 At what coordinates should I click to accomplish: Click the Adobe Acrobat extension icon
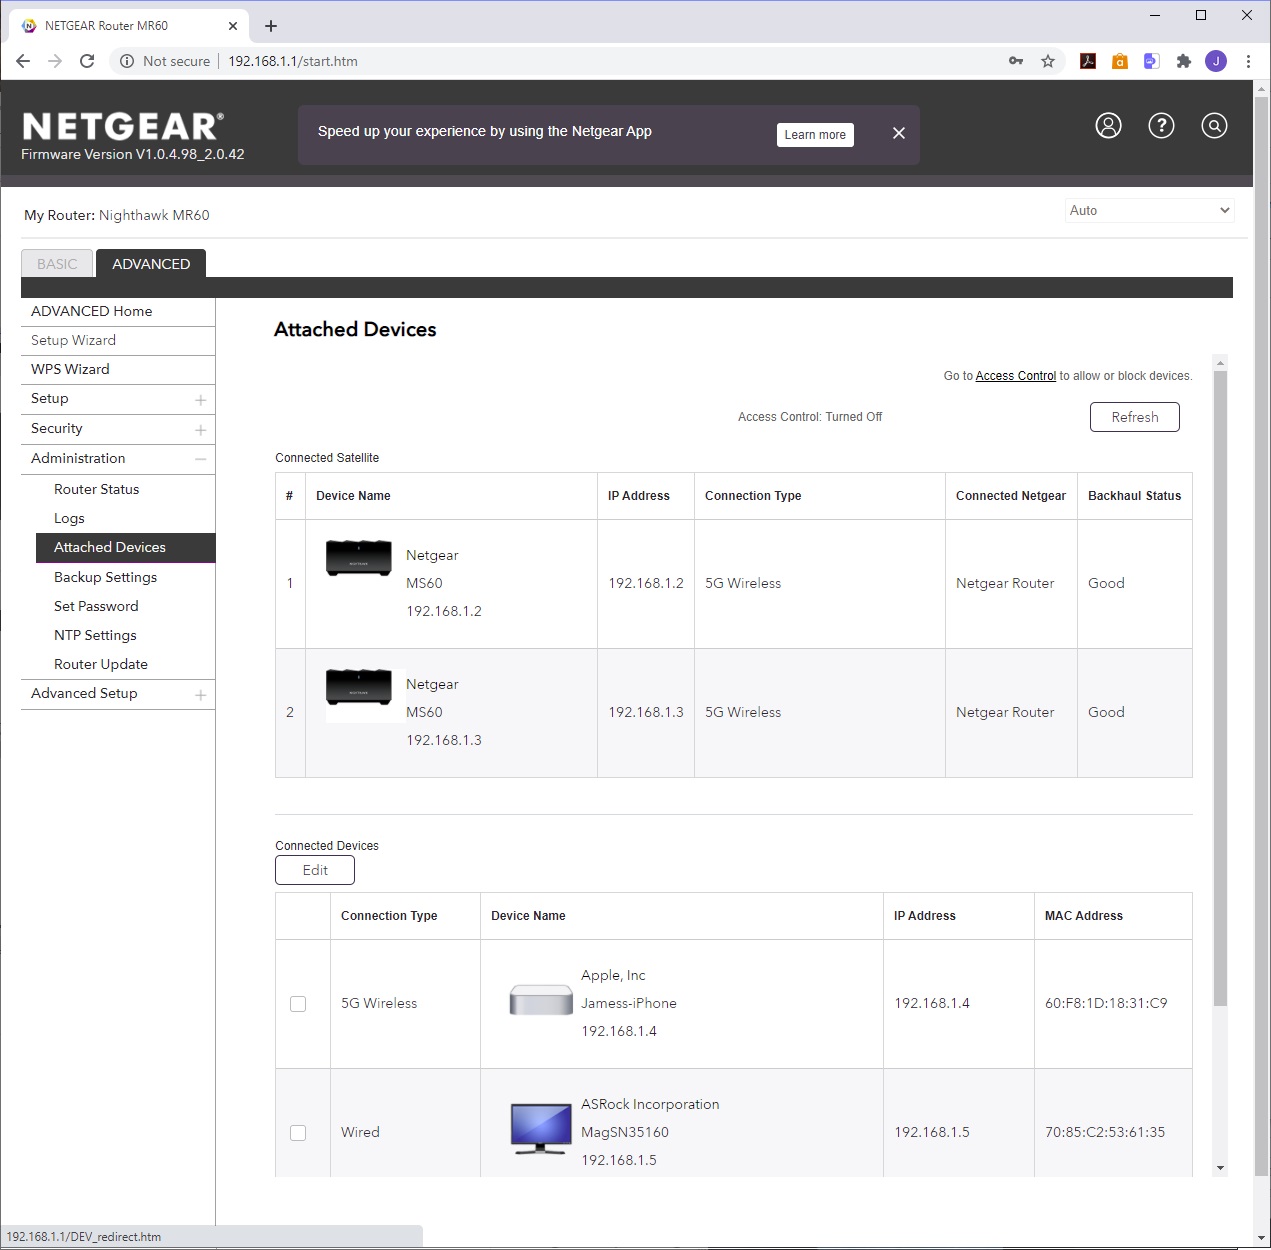[1088, 61]
